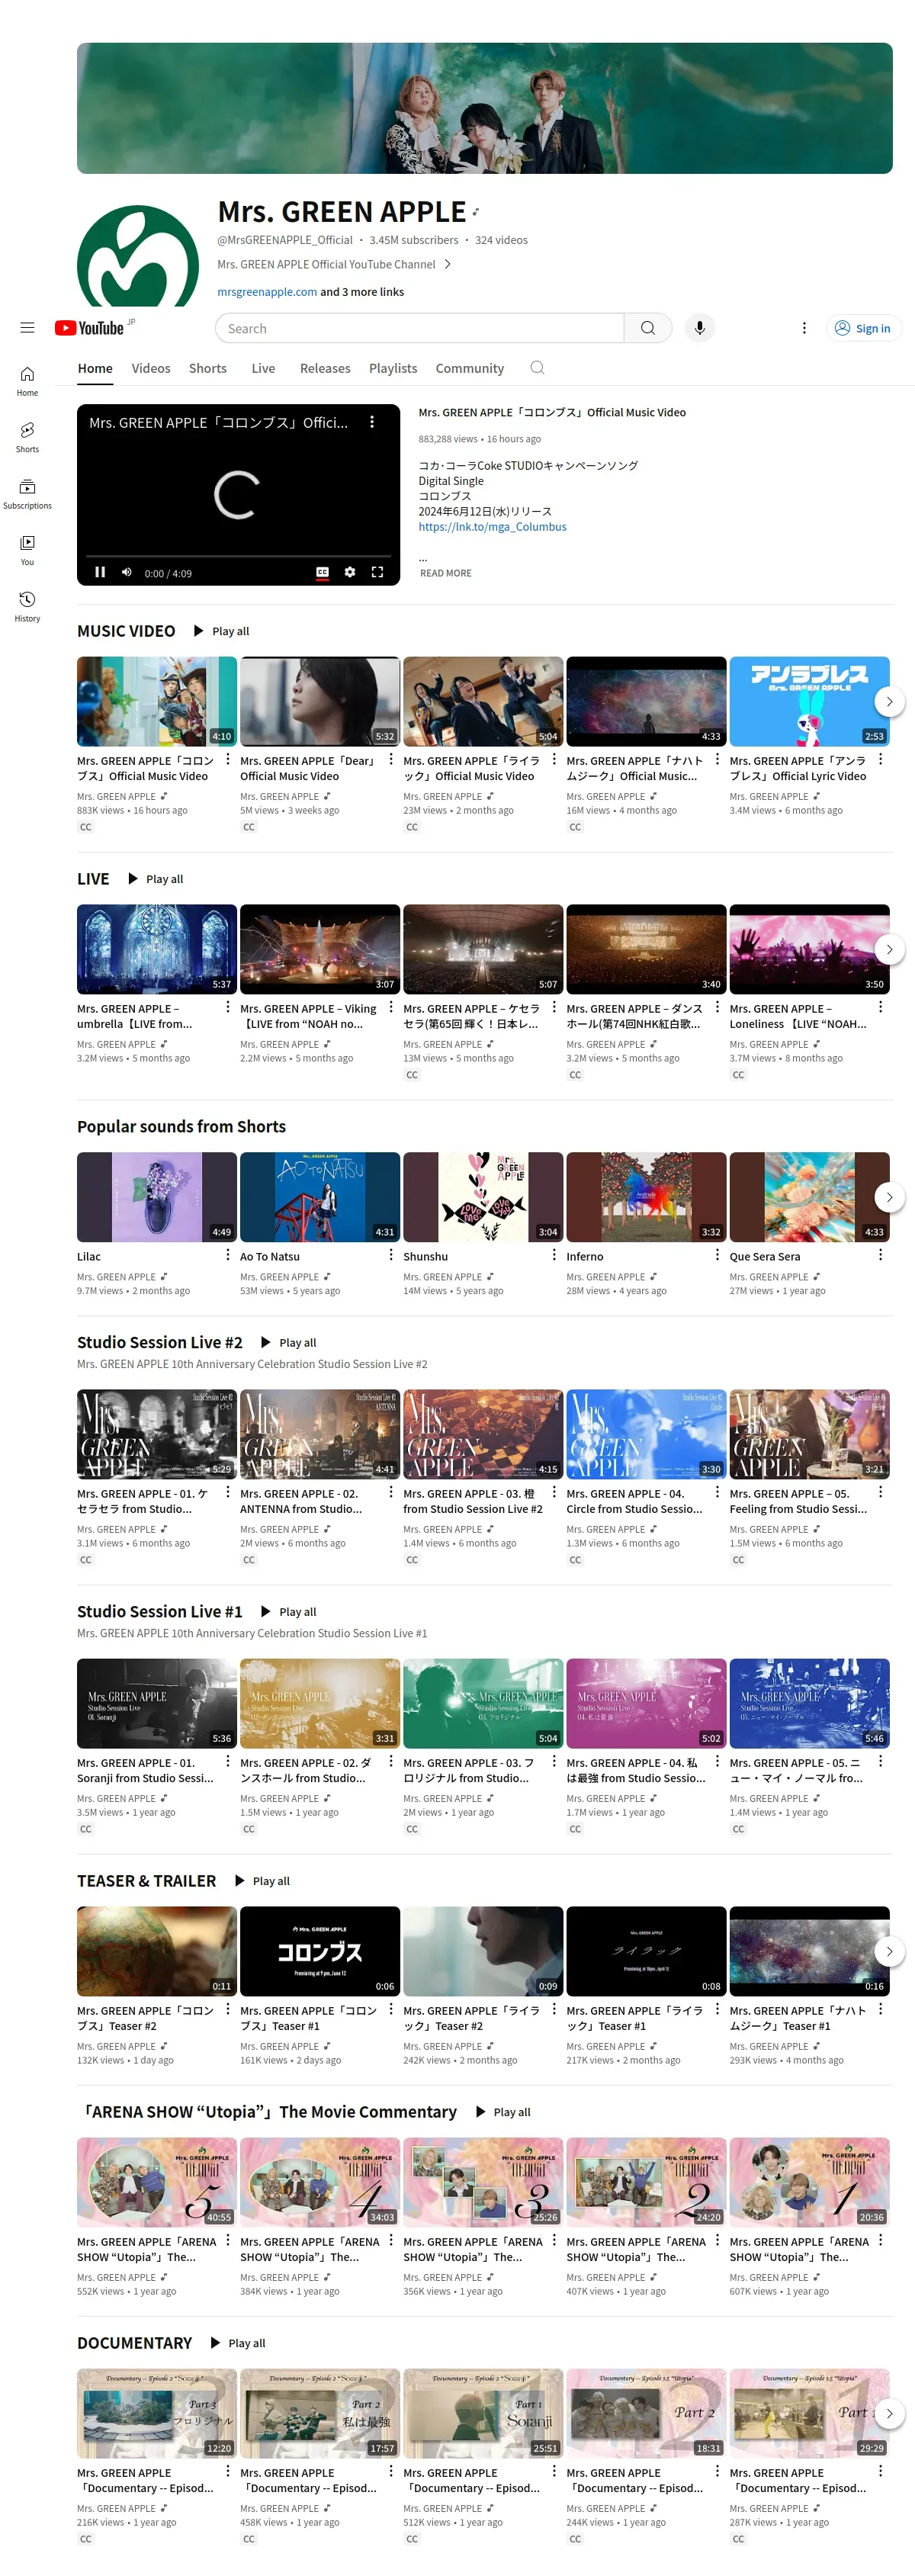Open アンラブレス Official Lyric Video thumbnail
This screenshot has width=915, height=2576.
(809, 701)
